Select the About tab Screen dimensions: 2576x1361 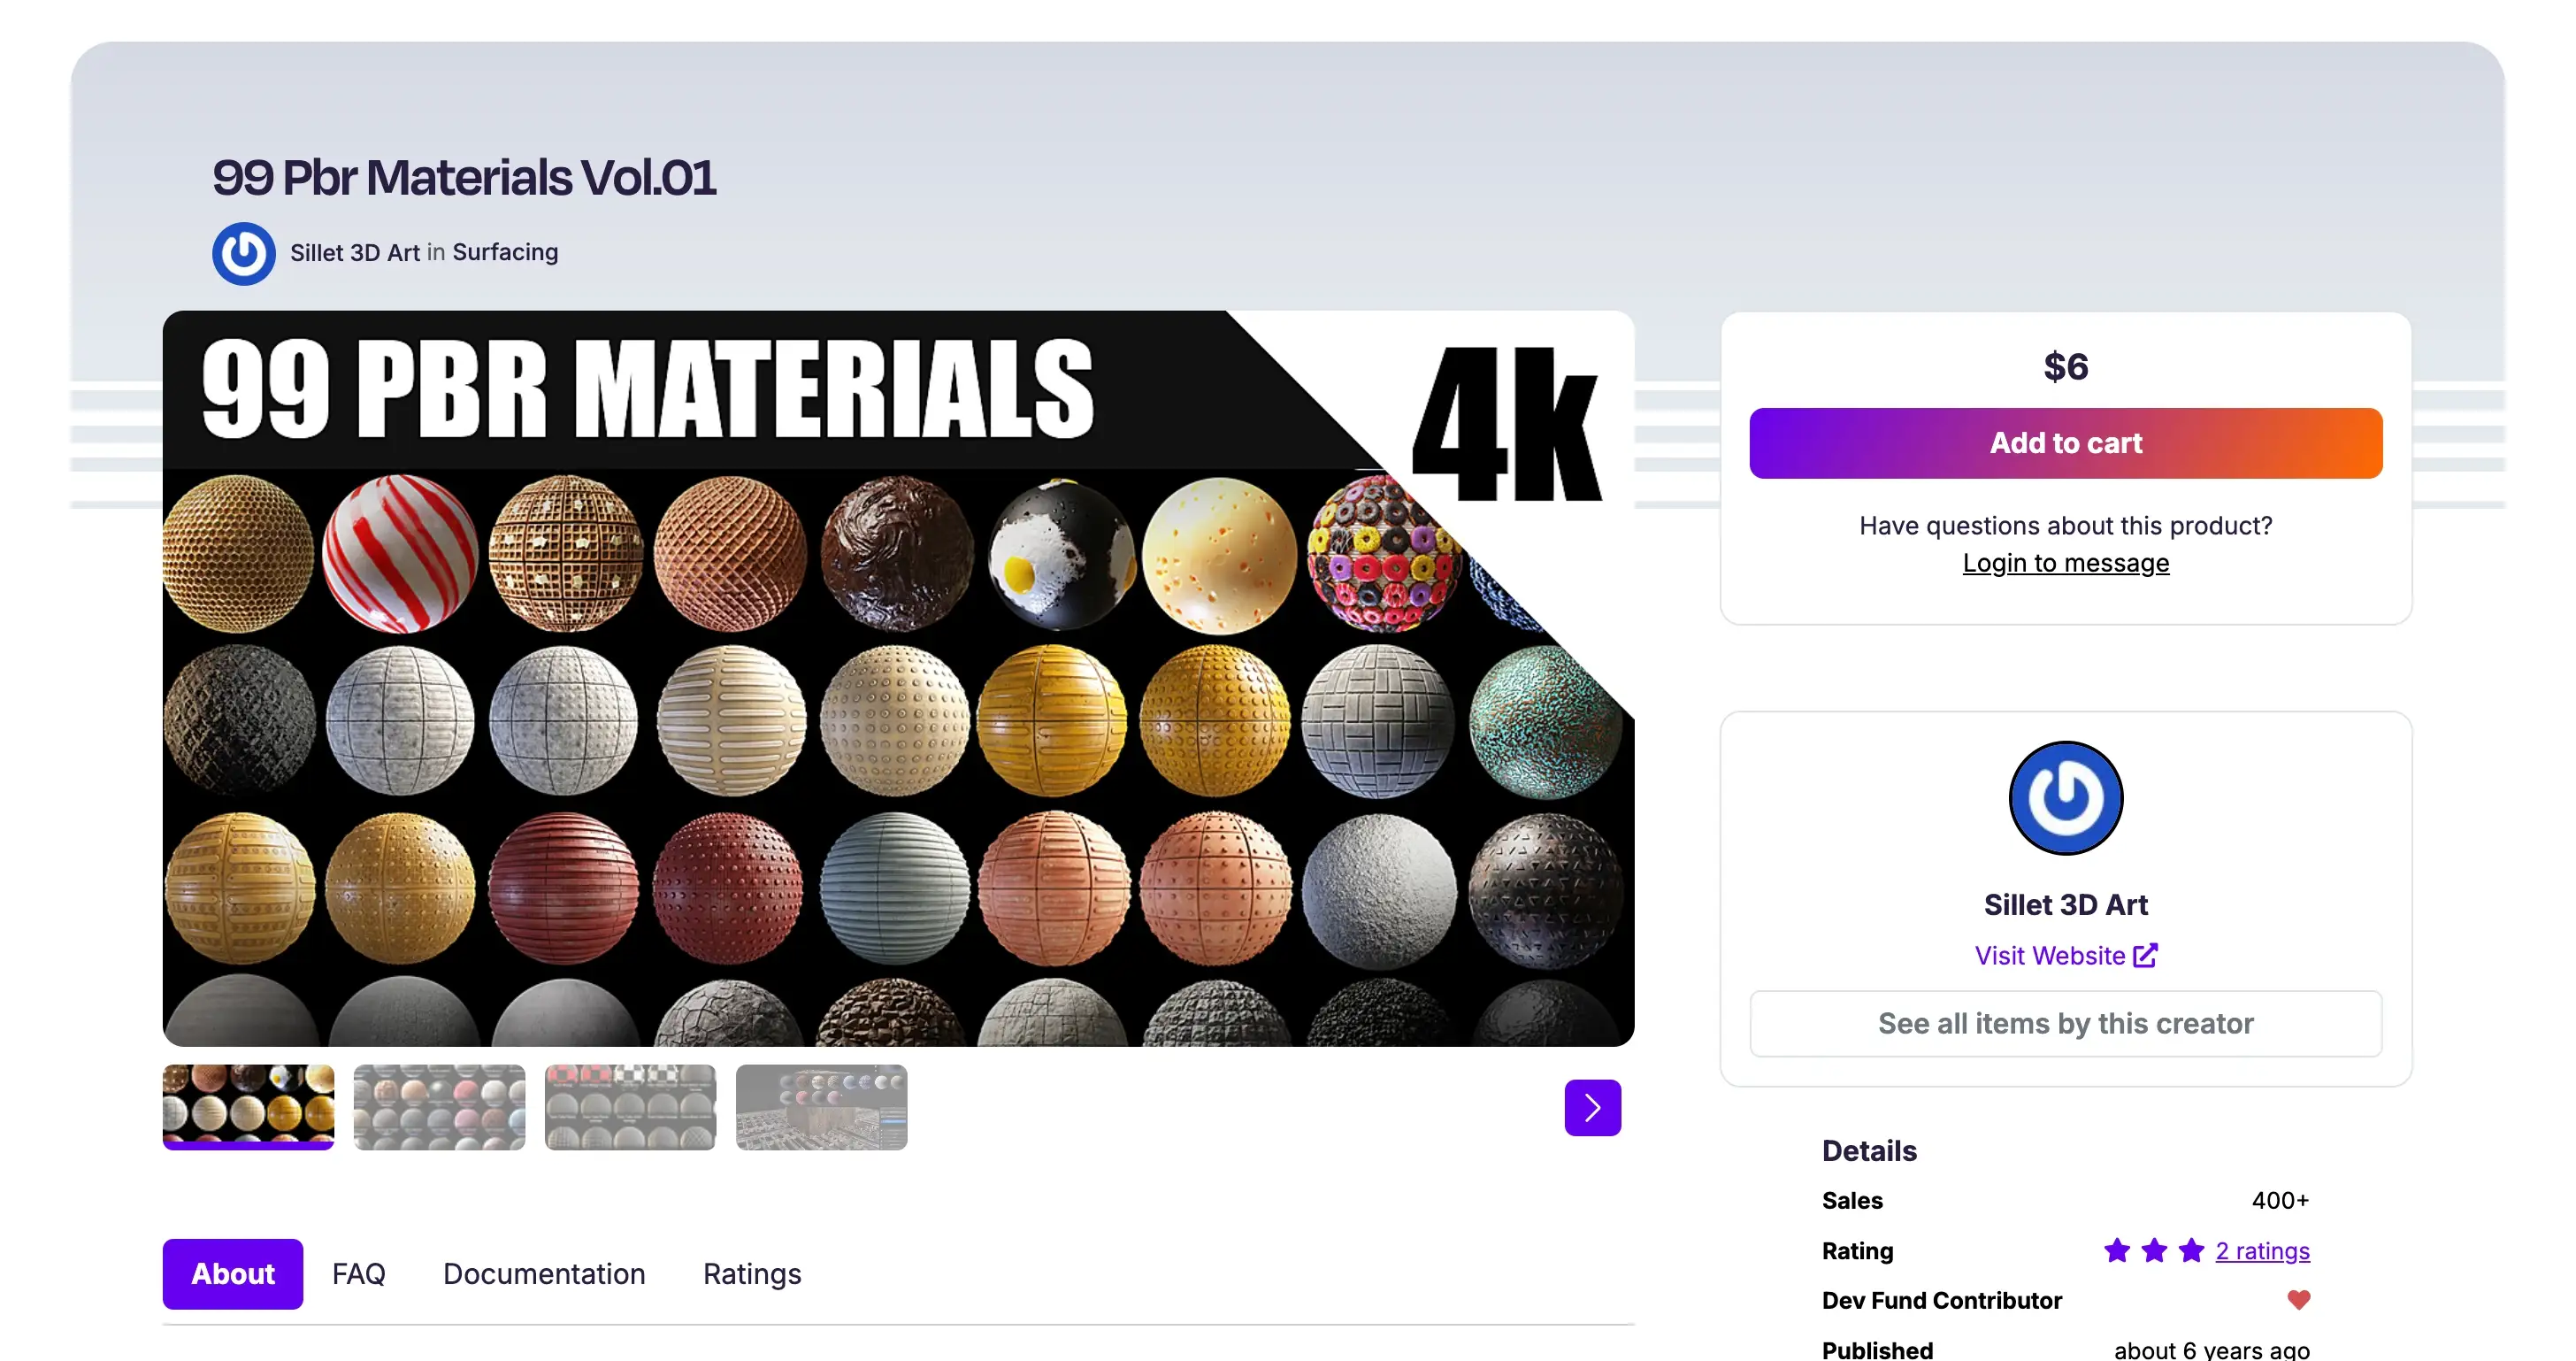[232, 1273]
